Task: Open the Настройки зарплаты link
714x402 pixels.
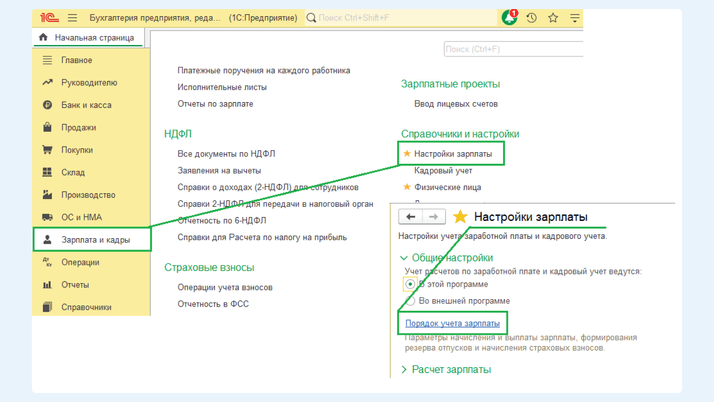Action: tap(453, 154)
